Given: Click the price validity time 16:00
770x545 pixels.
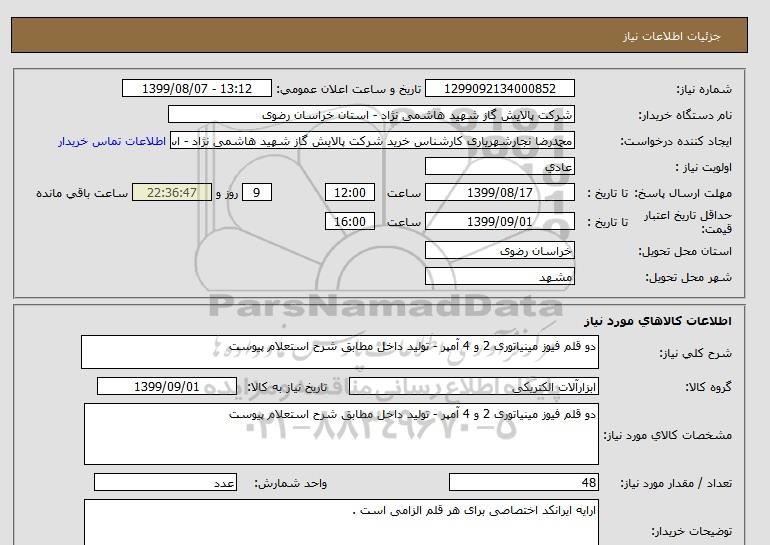Looking at the screenshot, I should (x=352, y=223).
